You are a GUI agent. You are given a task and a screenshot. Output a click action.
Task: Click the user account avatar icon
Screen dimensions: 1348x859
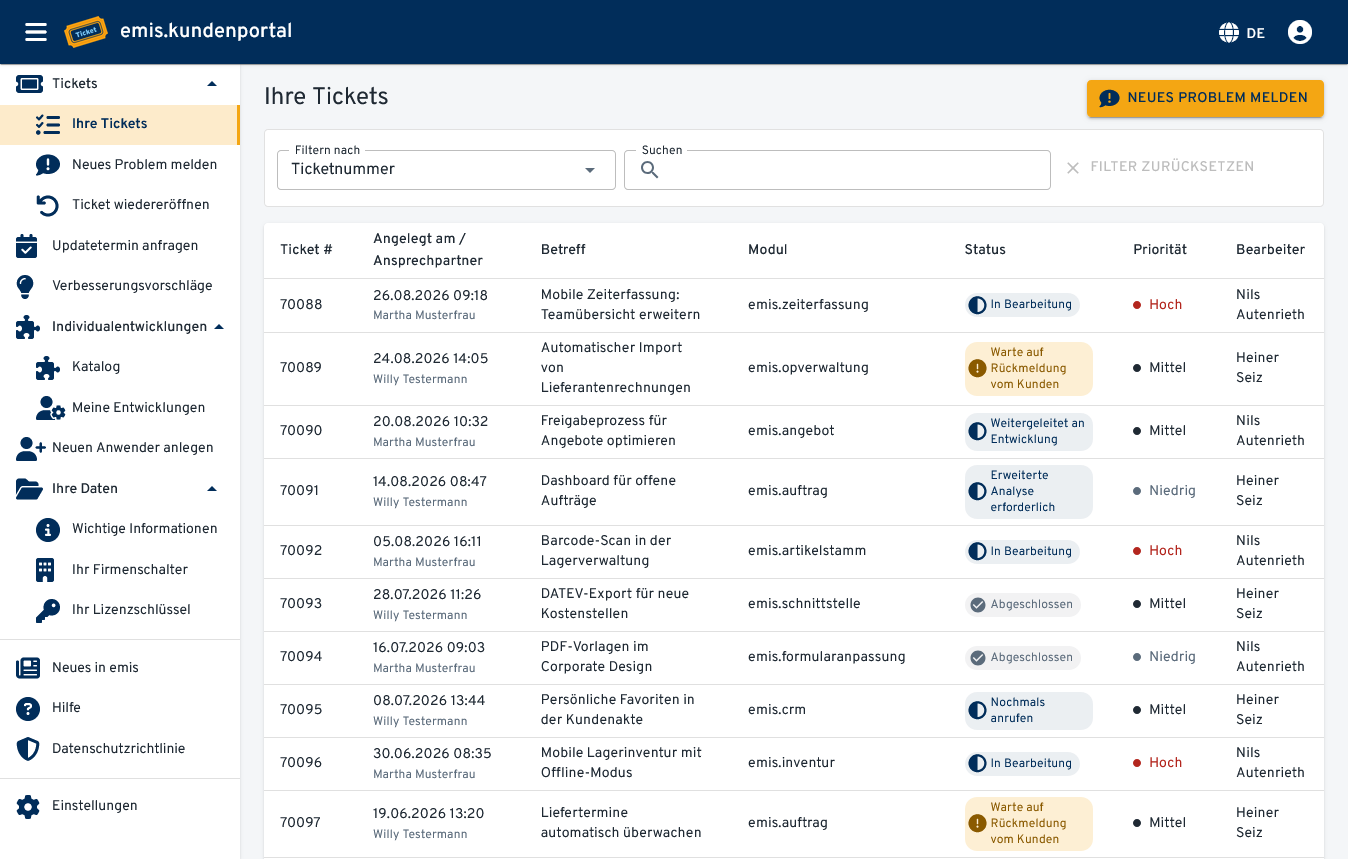pos(1299,32)
